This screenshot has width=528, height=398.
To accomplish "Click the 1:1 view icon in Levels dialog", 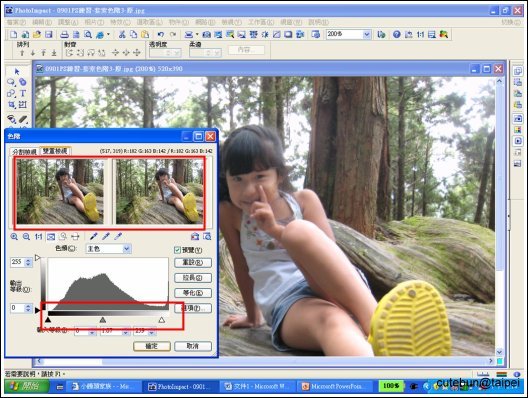I will point(38,237).
